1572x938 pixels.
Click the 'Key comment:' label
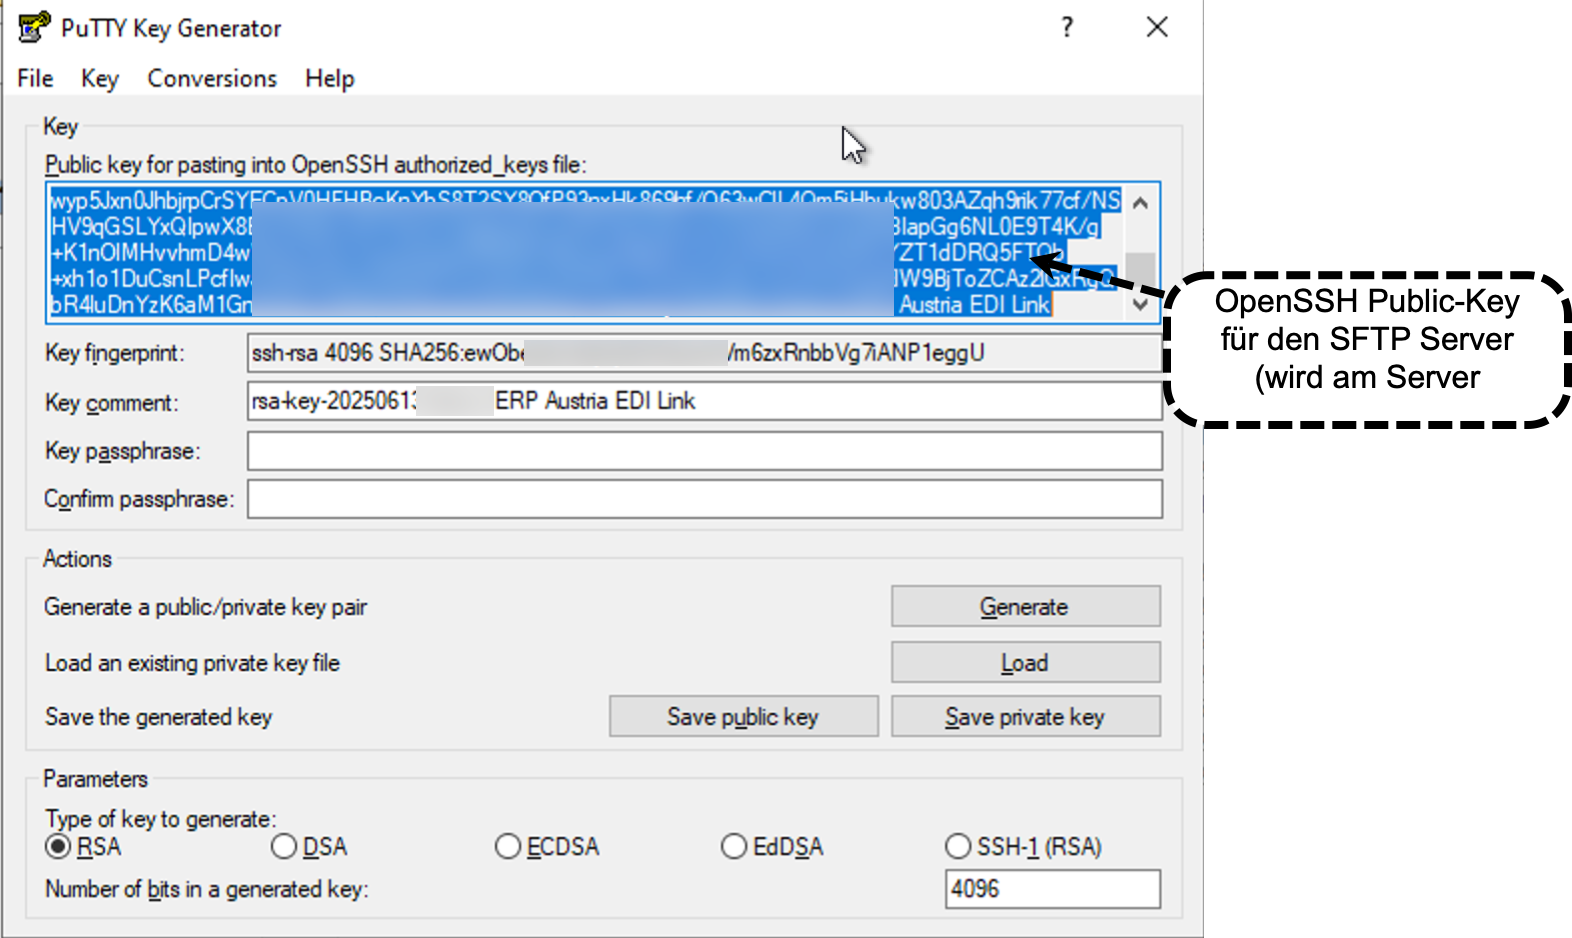click(111, 402)
